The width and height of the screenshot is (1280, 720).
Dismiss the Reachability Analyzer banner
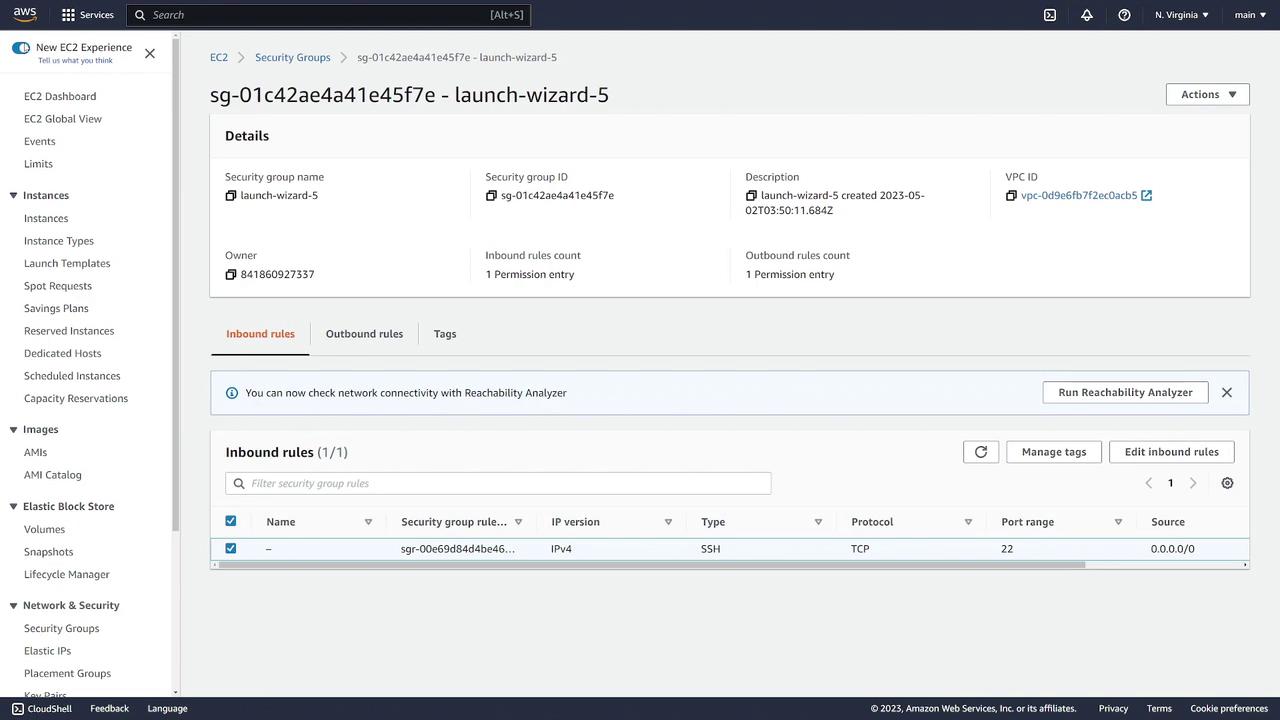coord(1227,393)
